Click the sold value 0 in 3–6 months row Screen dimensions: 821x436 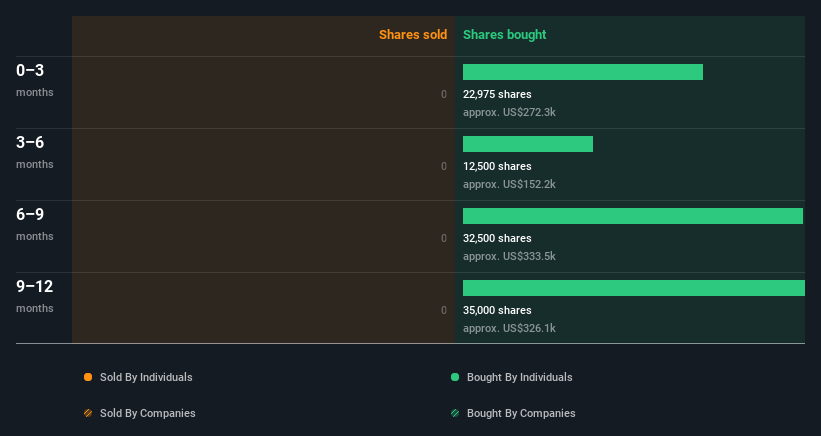click(x=444, y=166)
